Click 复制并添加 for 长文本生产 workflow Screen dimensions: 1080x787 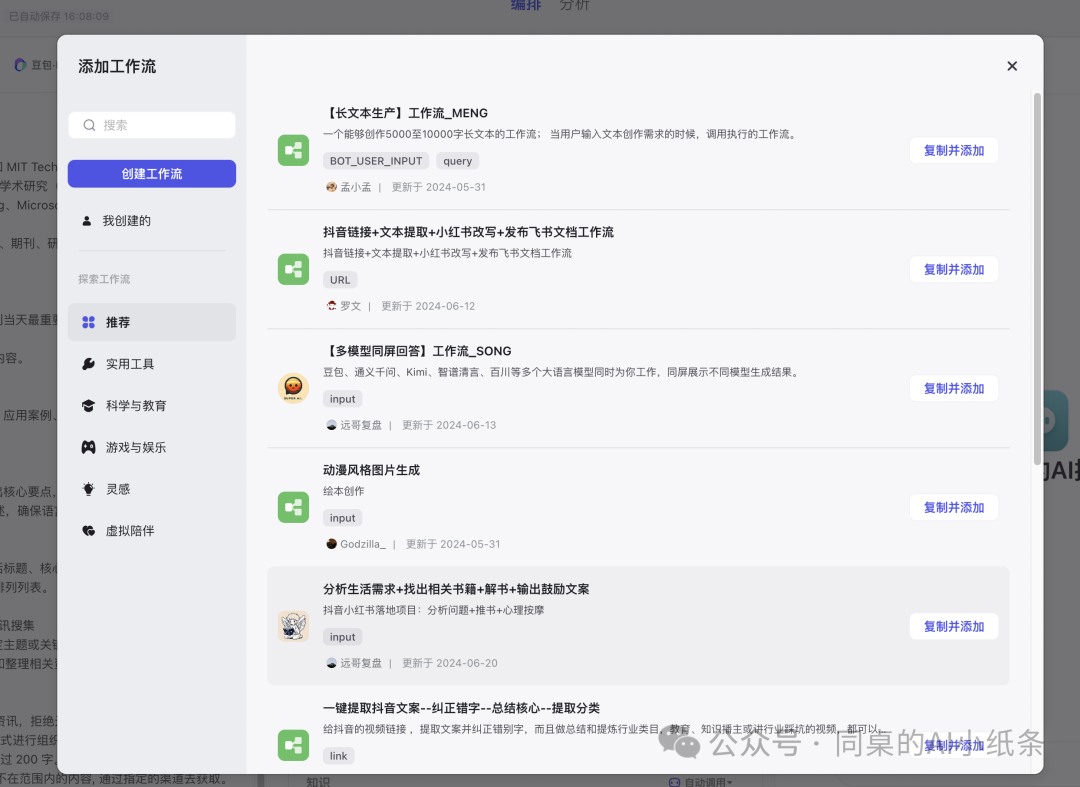(953, 150)
